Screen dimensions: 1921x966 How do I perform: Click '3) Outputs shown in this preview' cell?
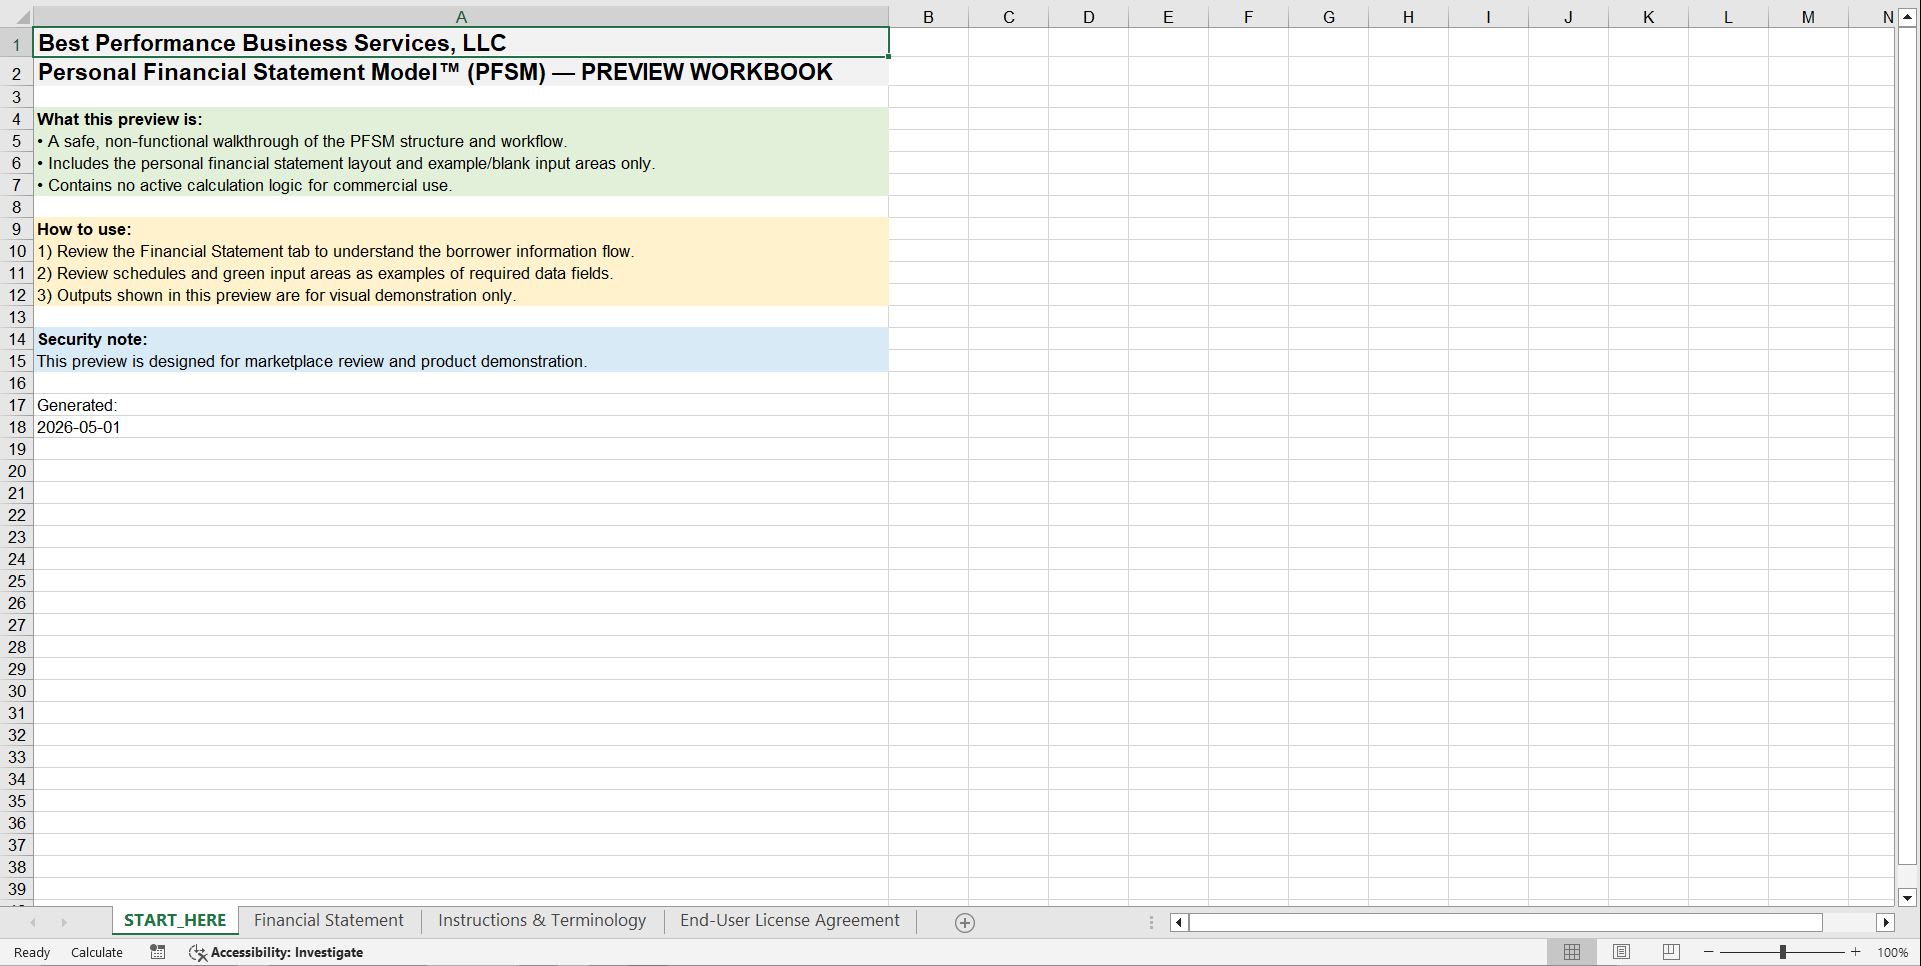click(x=461, y=295)
